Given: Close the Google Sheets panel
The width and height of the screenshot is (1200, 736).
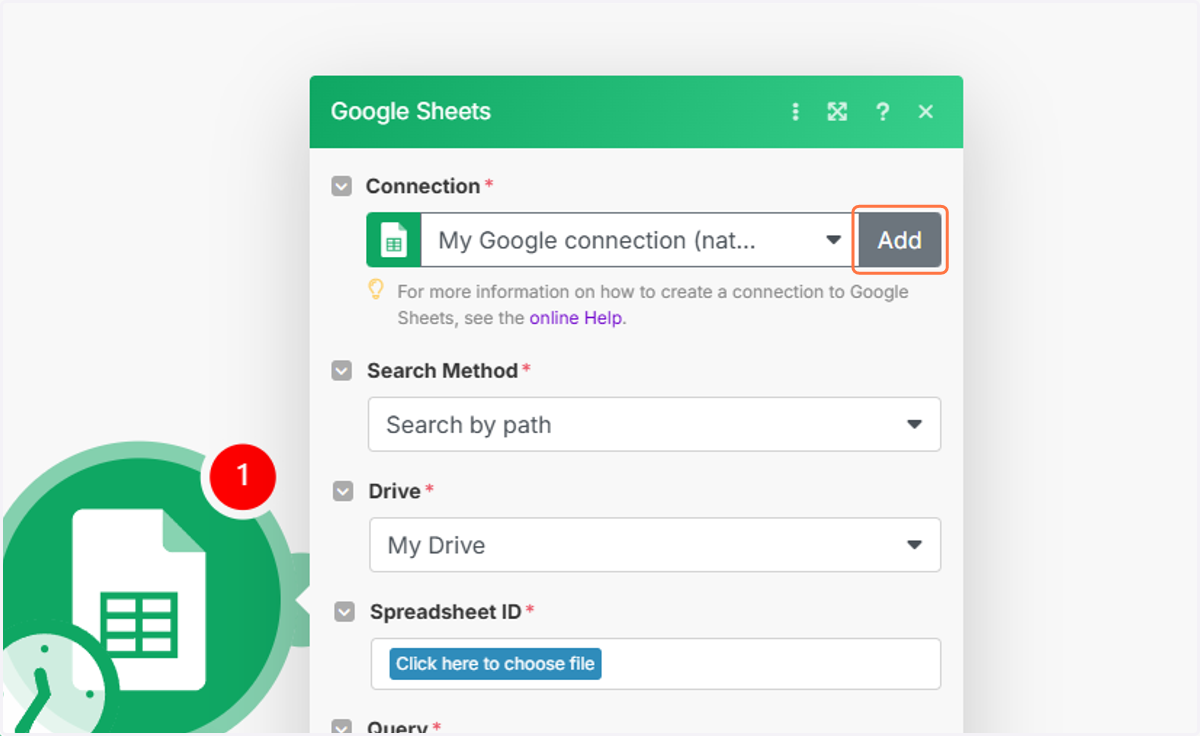Looking at the screenshot, I should [x=926, y=112].
